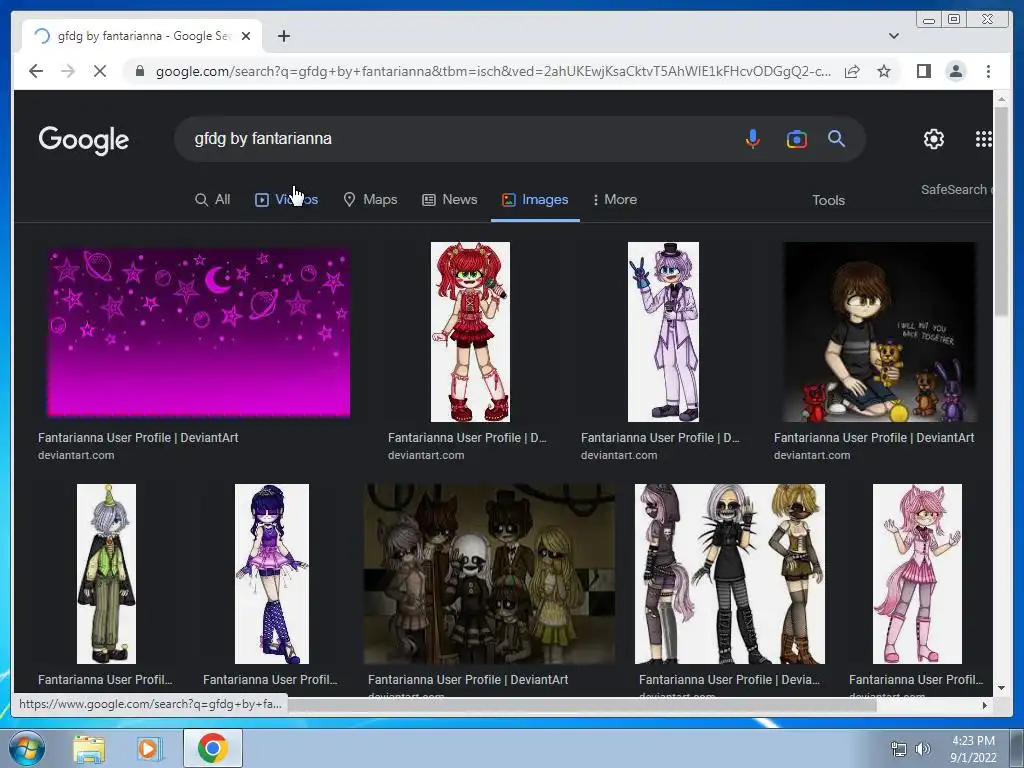
Task: Launch Windows Media Player from taskbar
Action: coord(150,748)
